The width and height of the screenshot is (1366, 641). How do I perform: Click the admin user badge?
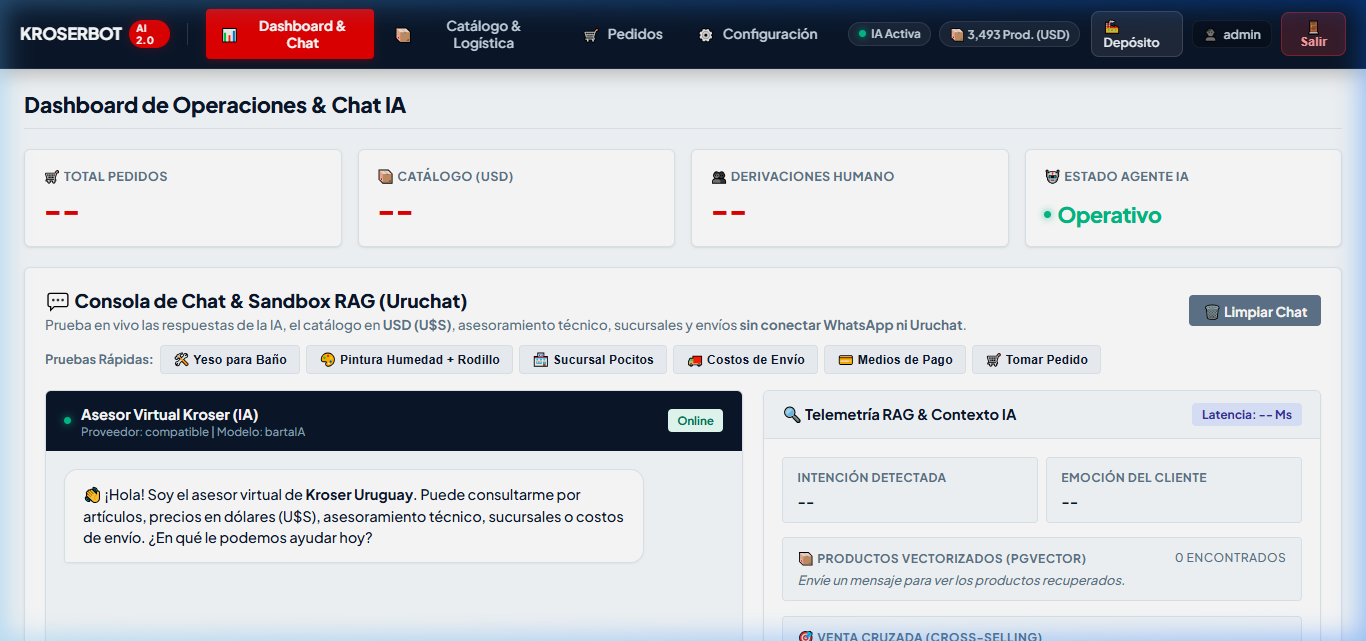(x=1232, y=34)
